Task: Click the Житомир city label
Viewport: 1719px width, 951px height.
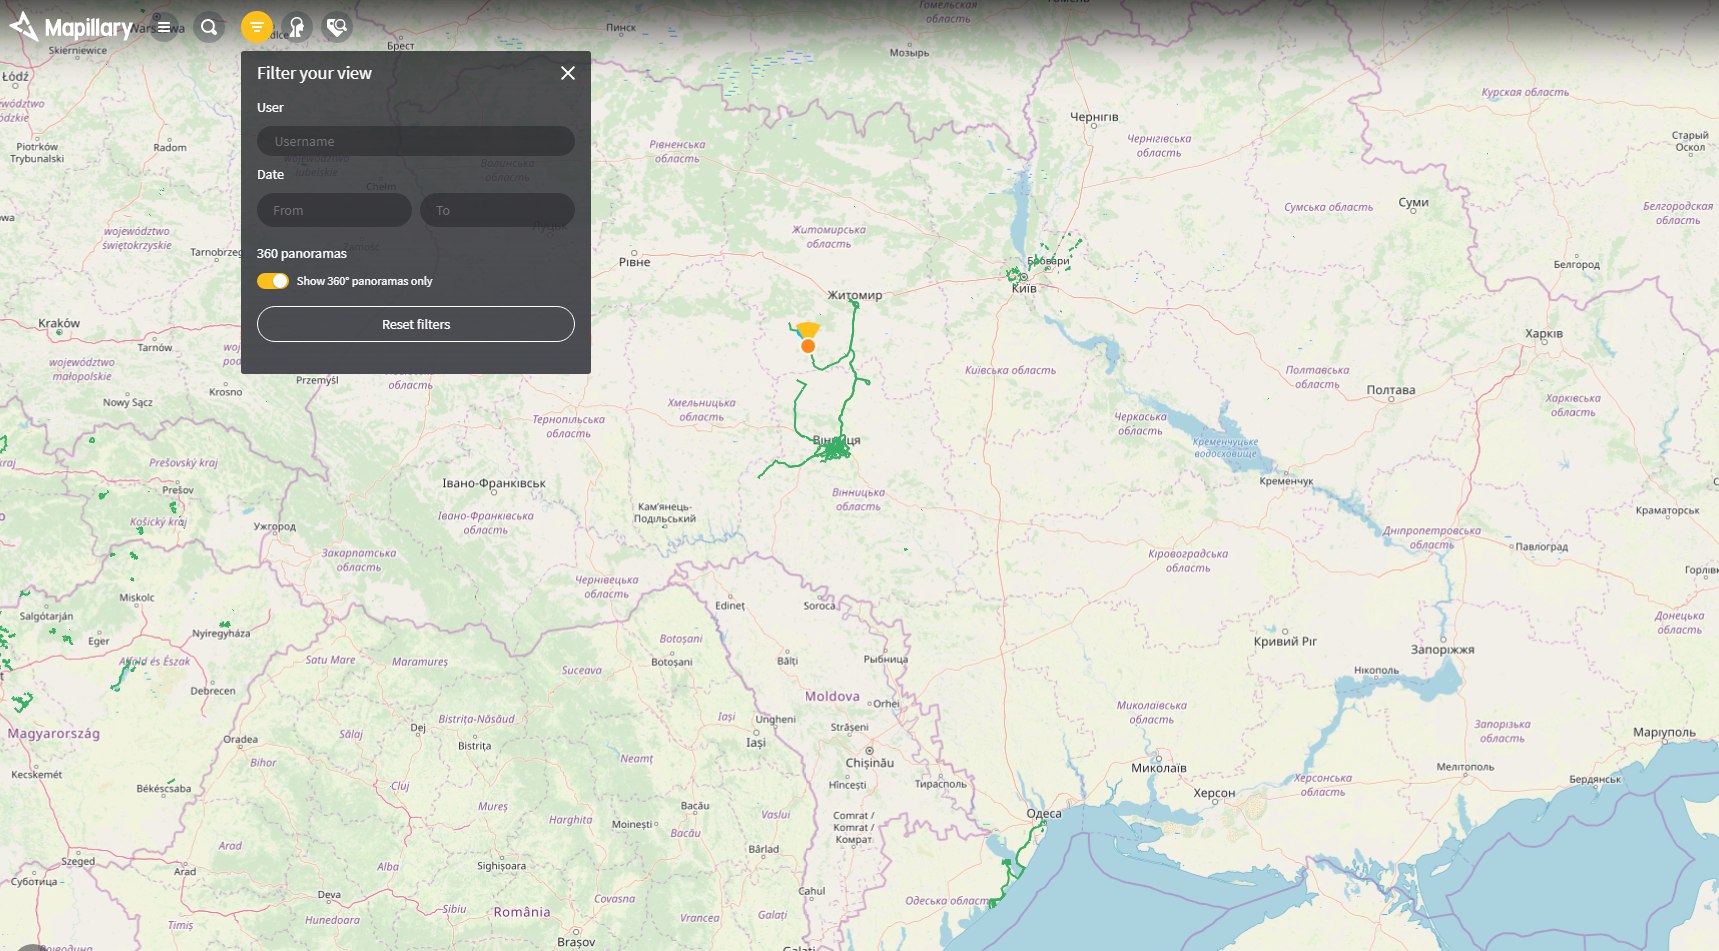Action: [855, 295]
